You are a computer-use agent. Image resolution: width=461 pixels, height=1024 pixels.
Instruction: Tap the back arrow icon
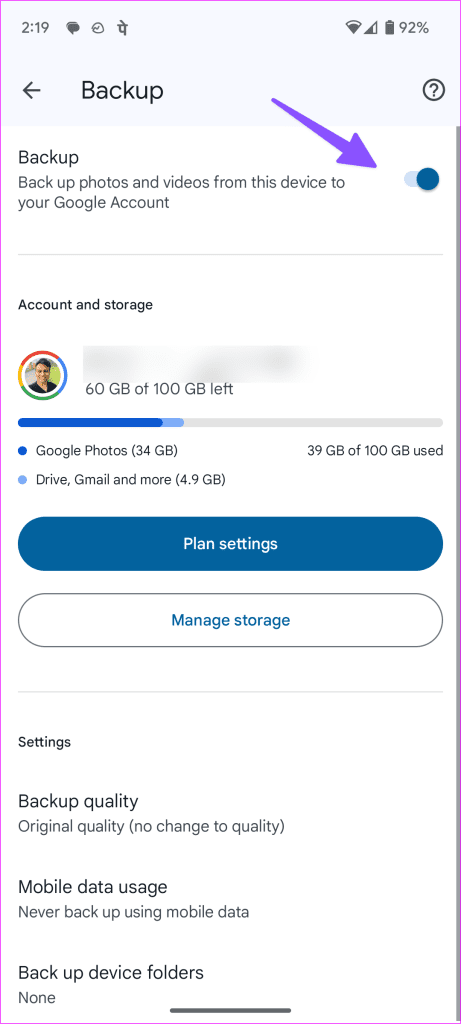[x=31, y=91]
